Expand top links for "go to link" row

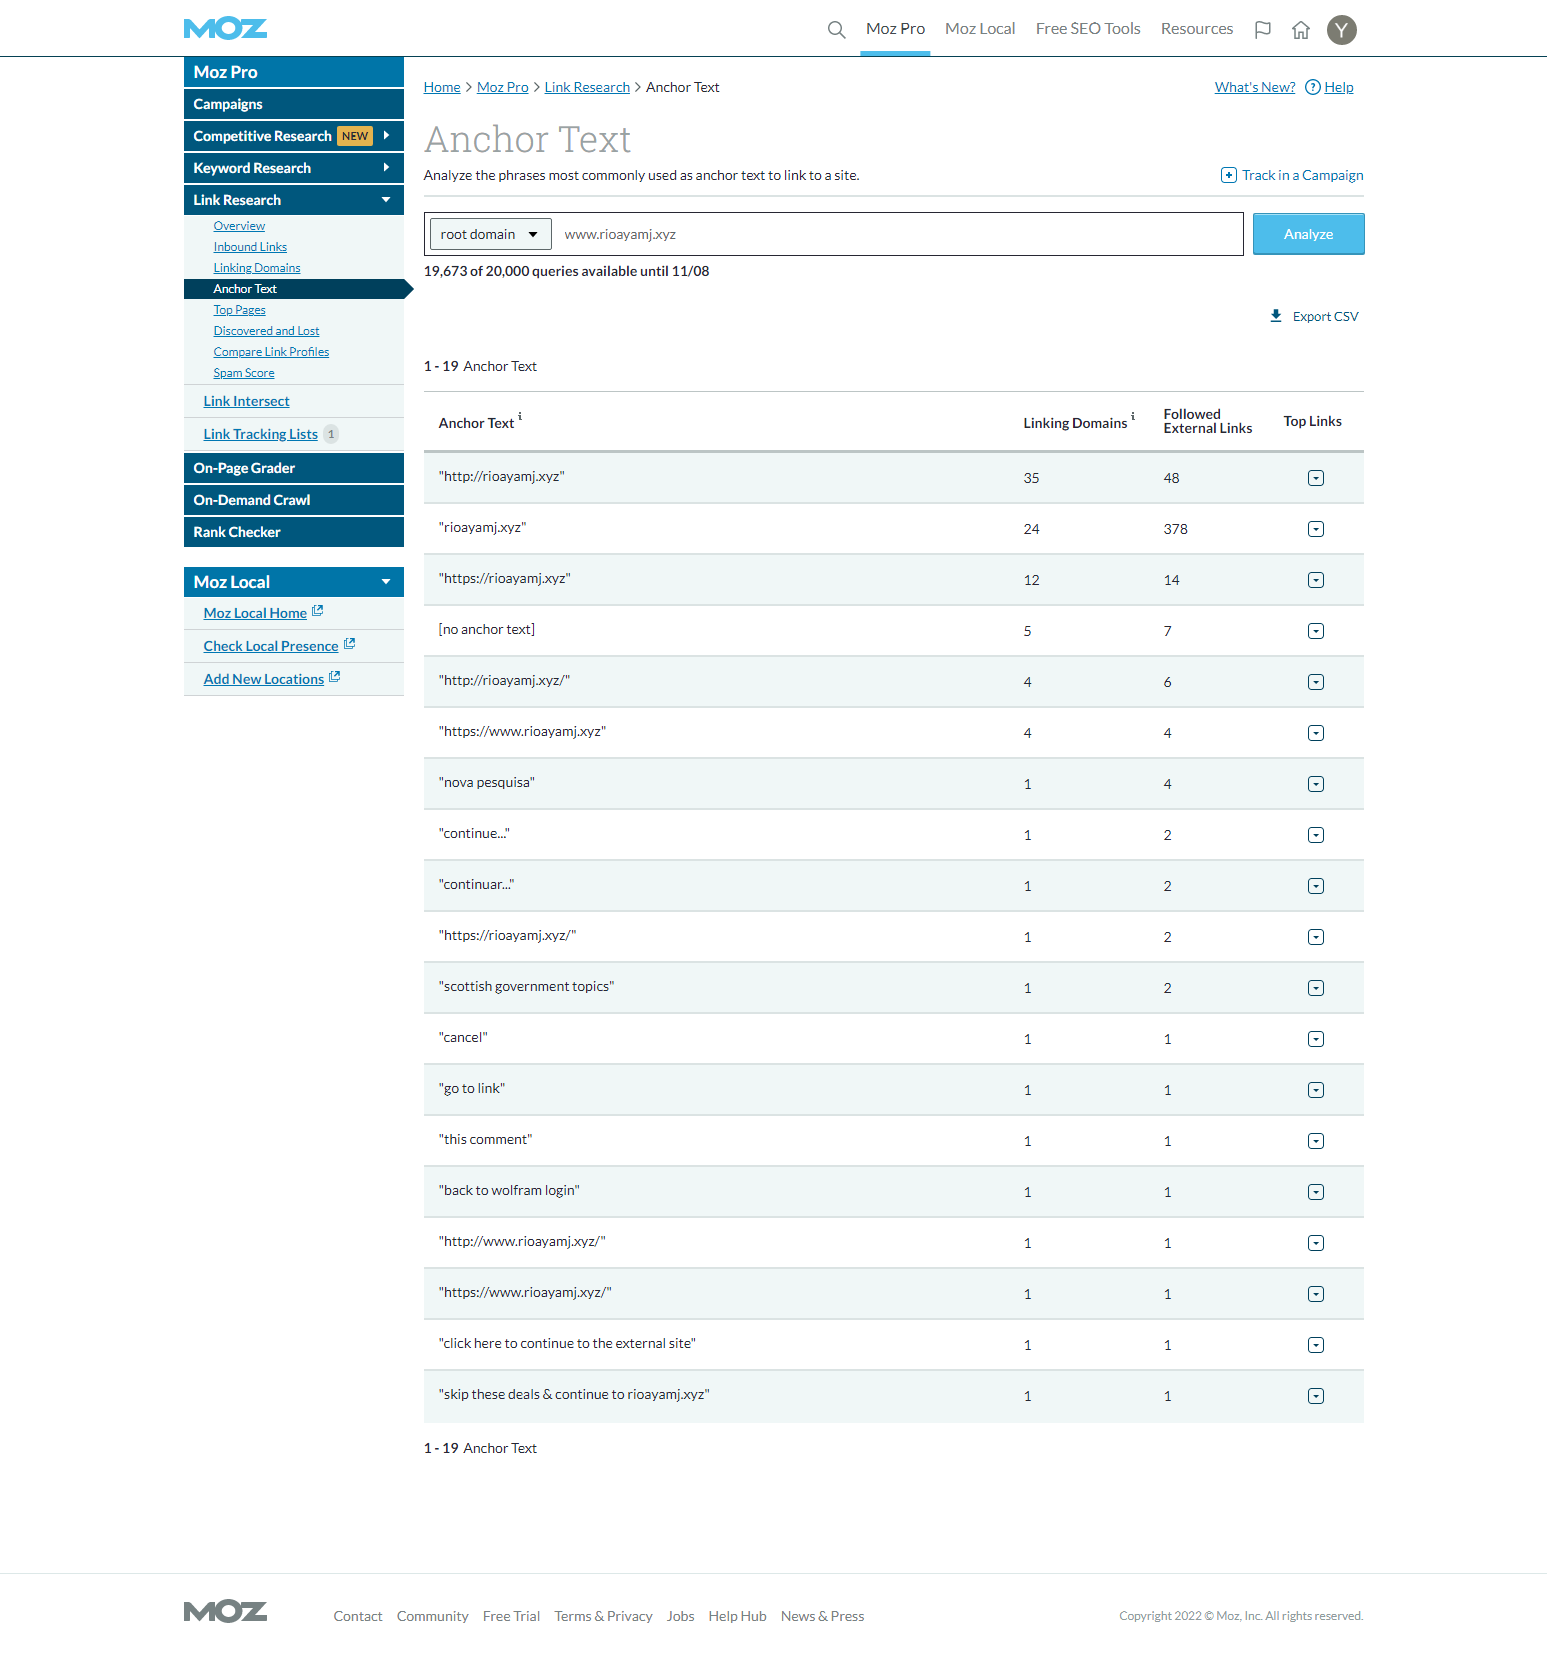1316,1090
